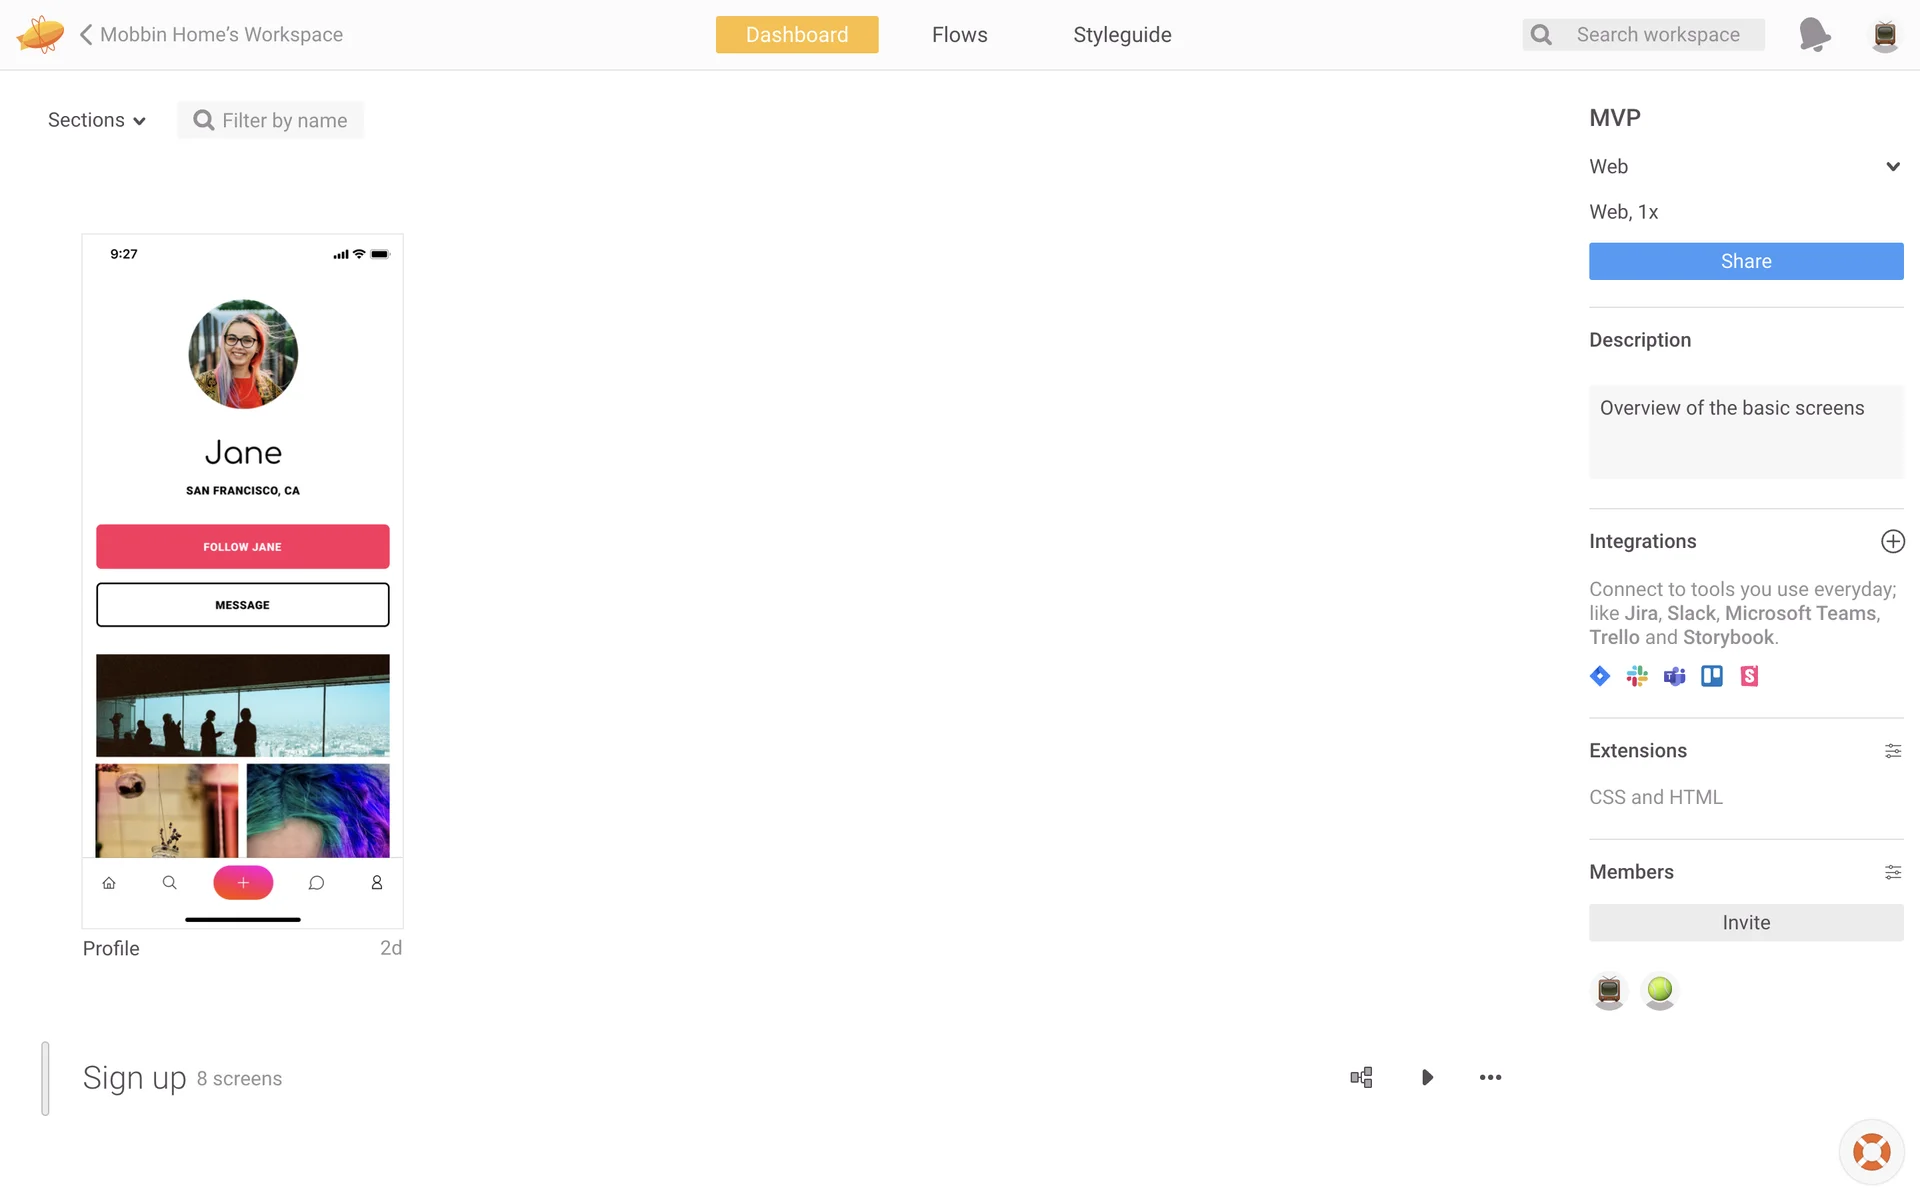Open the user profile avatar menu

coord(1884,35)
